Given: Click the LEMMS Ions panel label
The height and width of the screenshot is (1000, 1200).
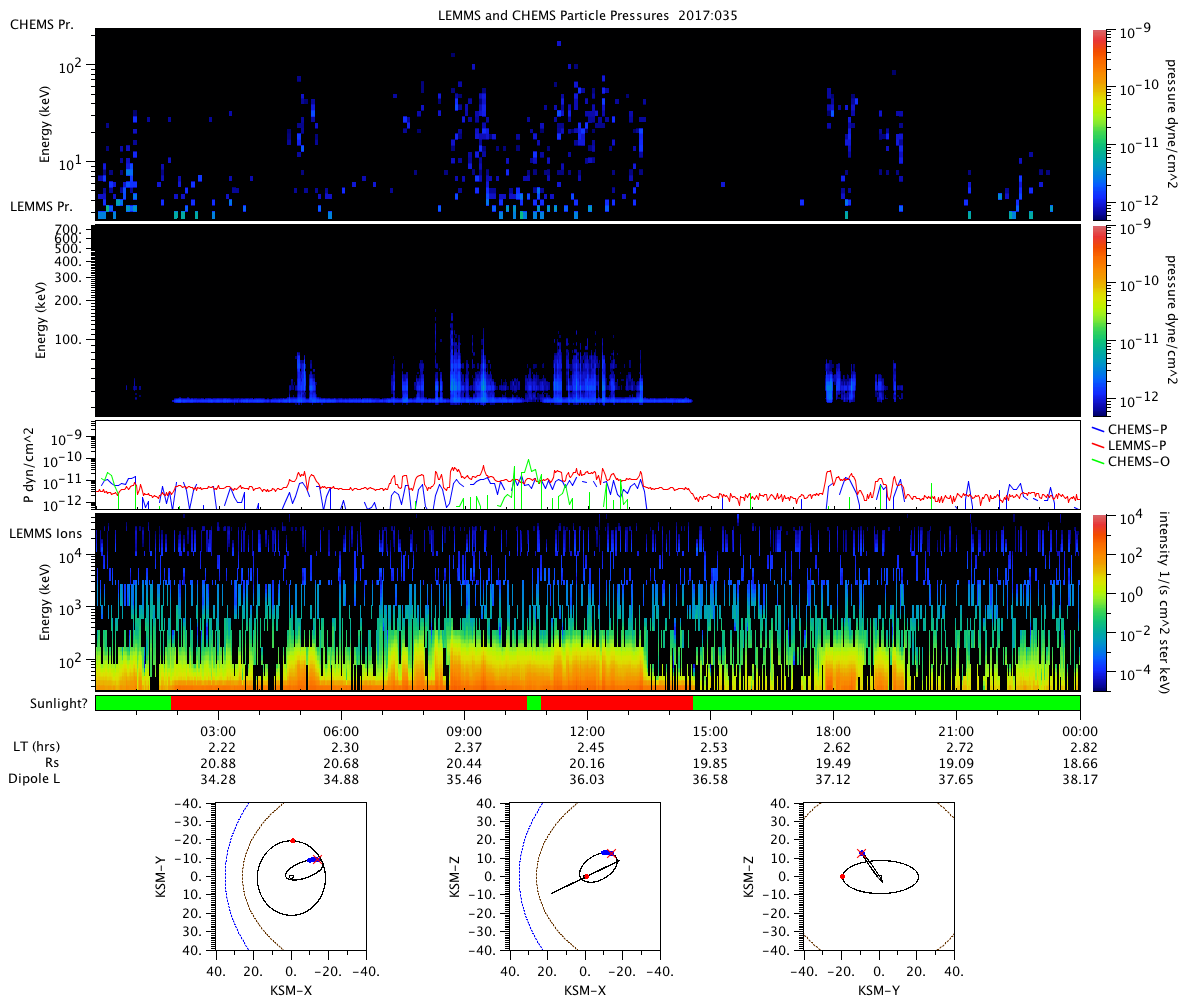Looking at the screenshot, I should pyautogui.click(x=46, y=535).
